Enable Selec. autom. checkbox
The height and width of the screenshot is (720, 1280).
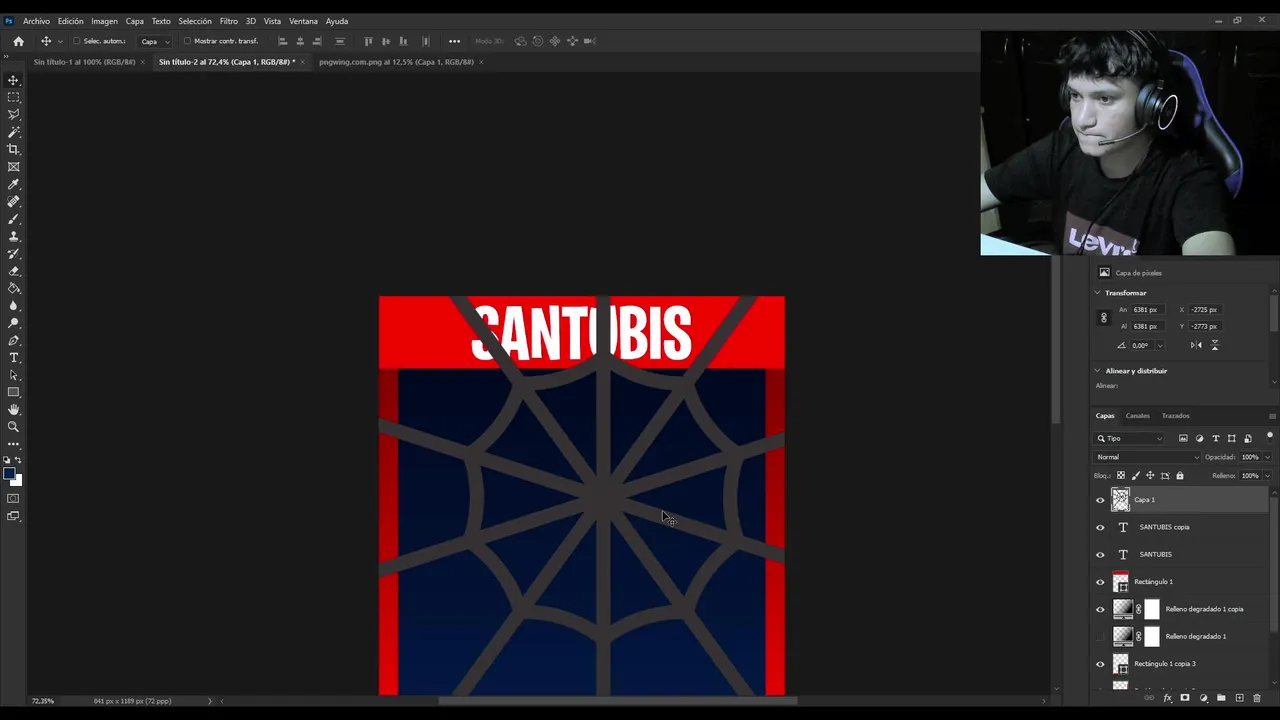pos(76,41)
